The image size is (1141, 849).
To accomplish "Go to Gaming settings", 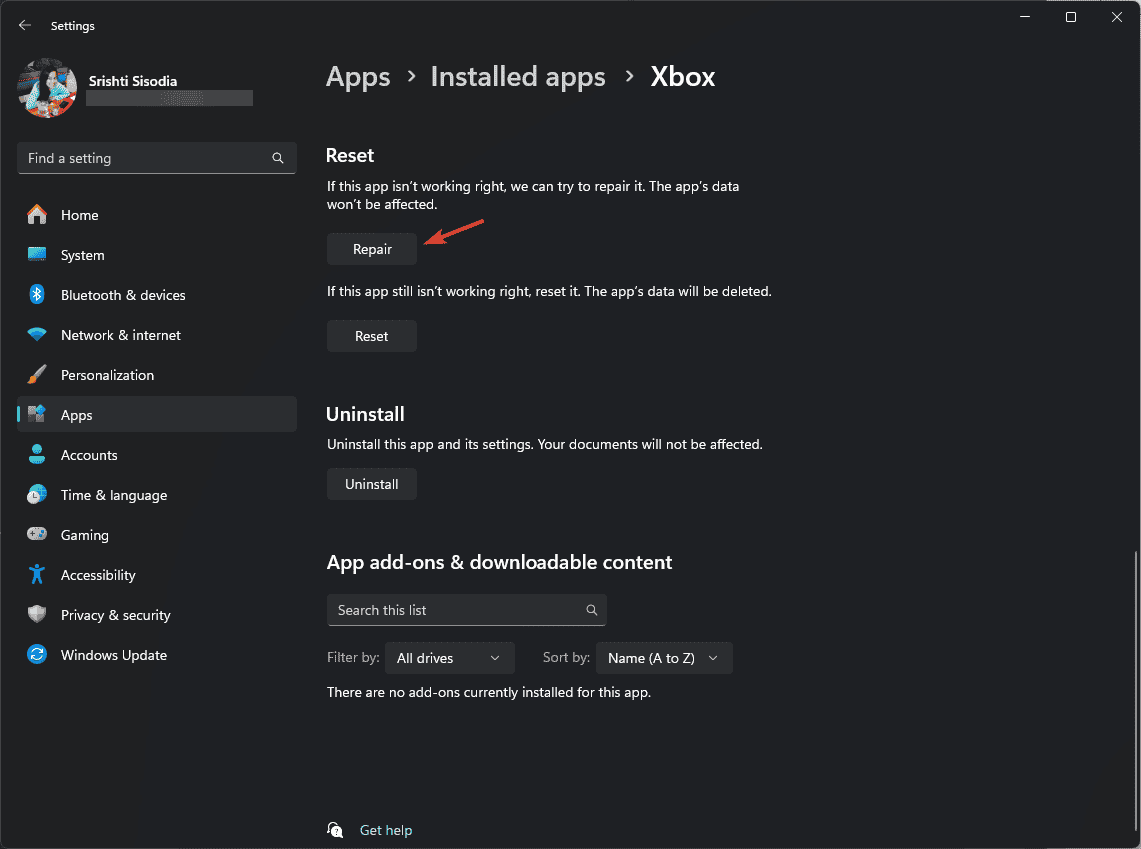I will [156, 535].
